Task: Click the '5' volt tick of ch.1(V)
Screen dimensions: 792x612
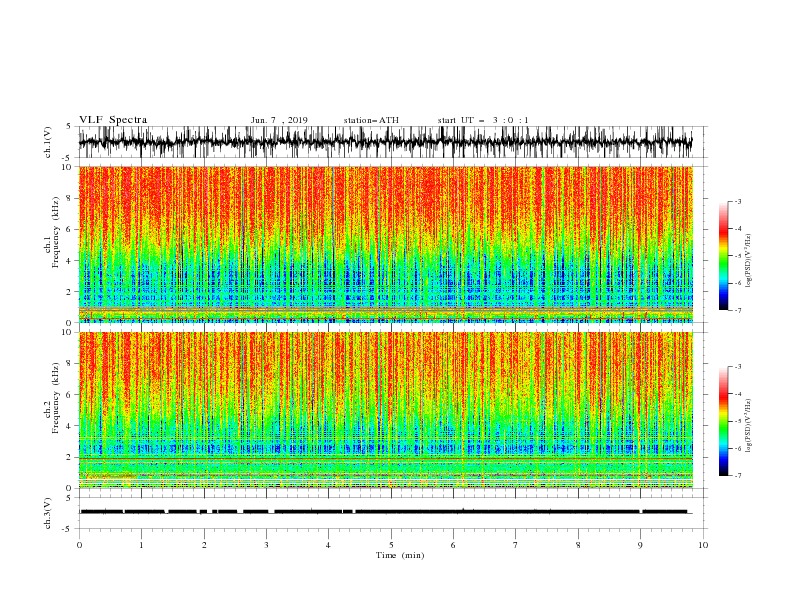Action: point(69,126)
